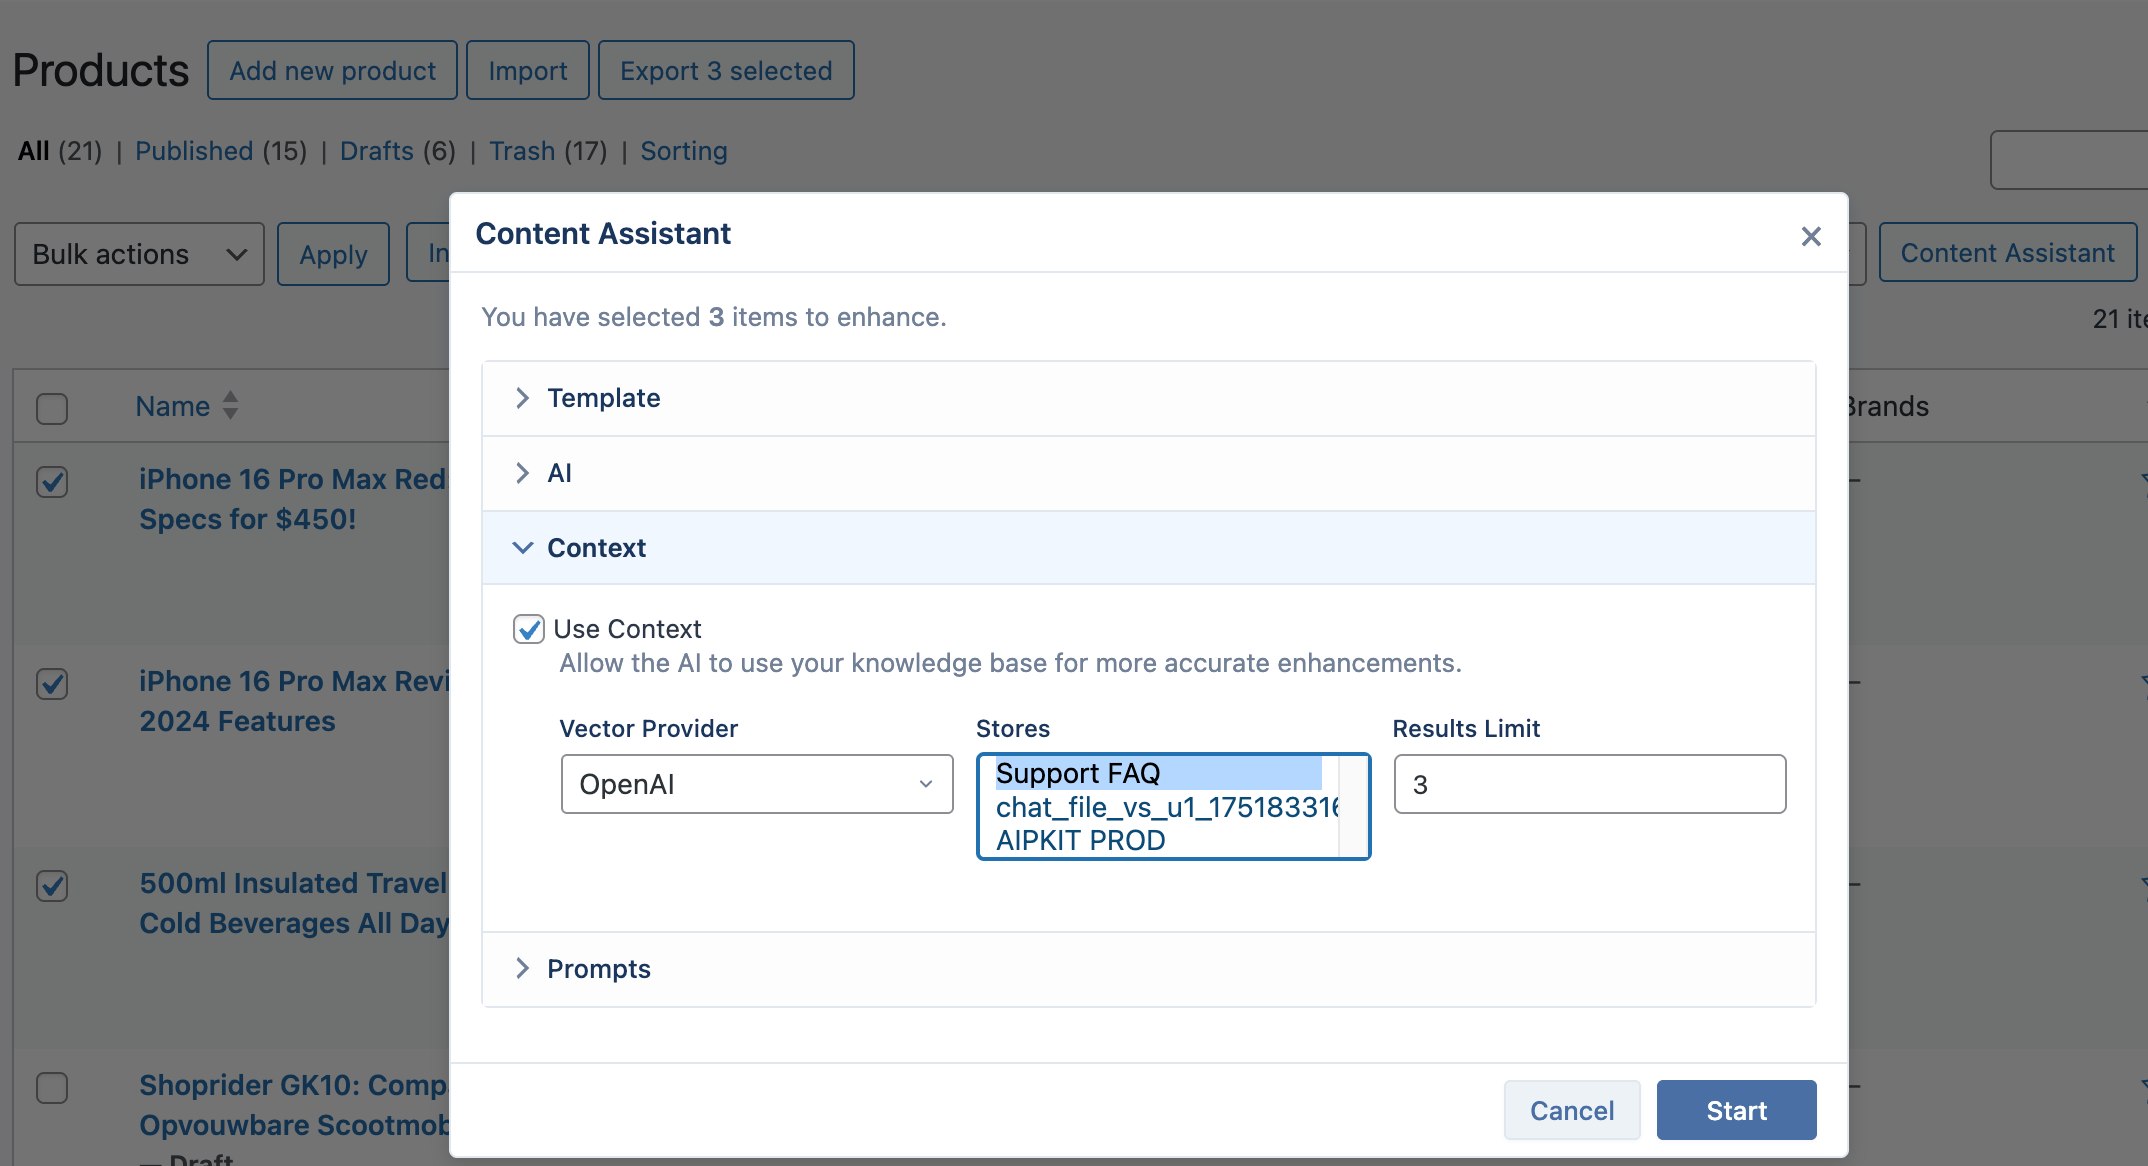Open Shoprider GK10 product link
Screen dimensions: 2148x1166
[294, 1105]
